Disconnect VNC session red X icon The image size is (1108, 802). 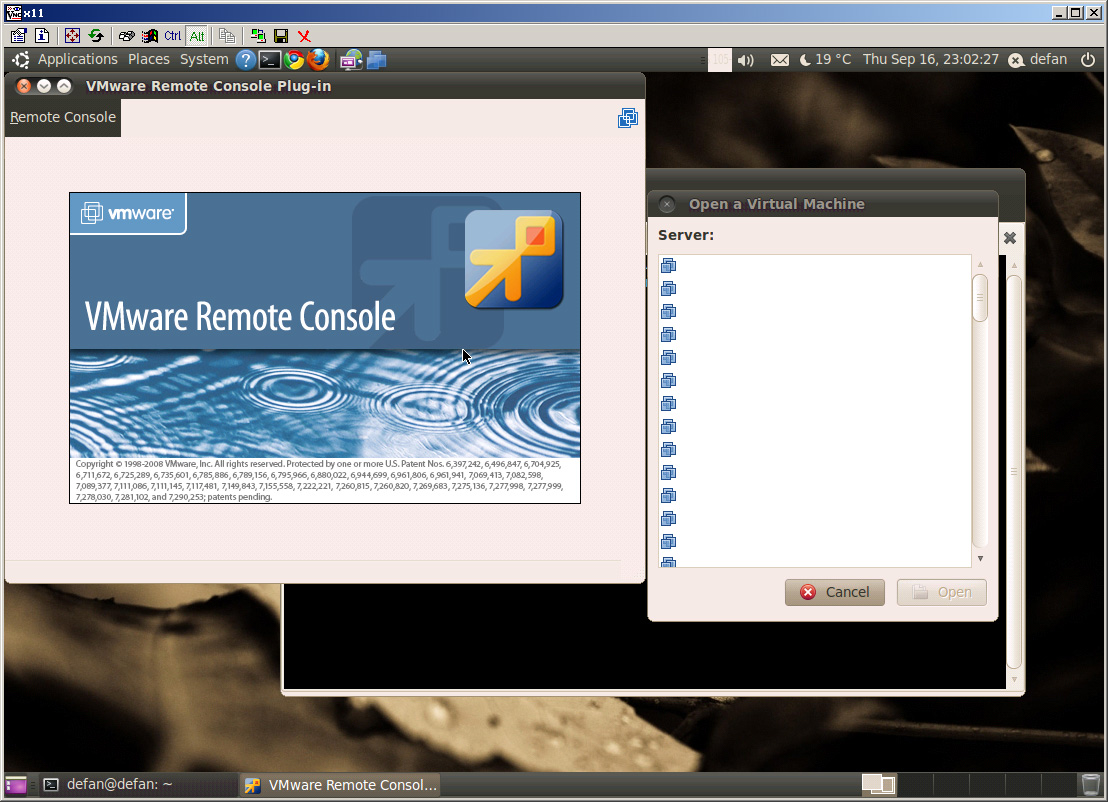pyautogui.click(x=305, y=35)
